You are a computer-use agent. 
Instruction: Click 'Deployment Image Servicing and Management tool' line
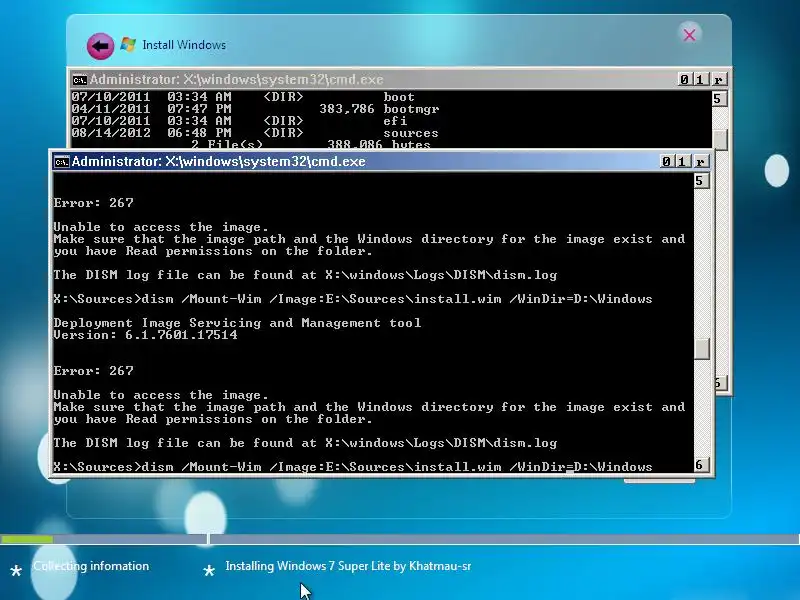pos(237,322)
